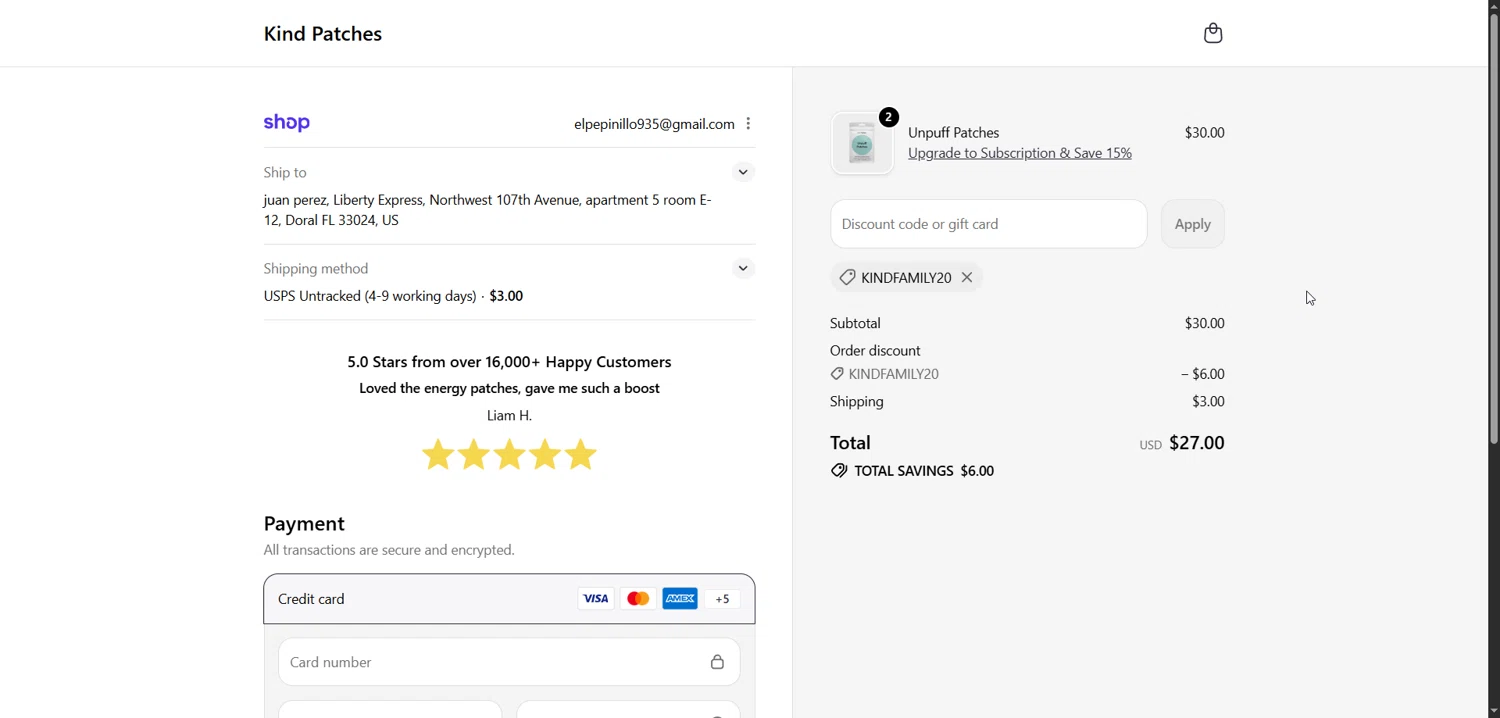Expand the Ship to section
This screenshot has height=718, width=1500.
pyautogui.click(x=743, y=172)
